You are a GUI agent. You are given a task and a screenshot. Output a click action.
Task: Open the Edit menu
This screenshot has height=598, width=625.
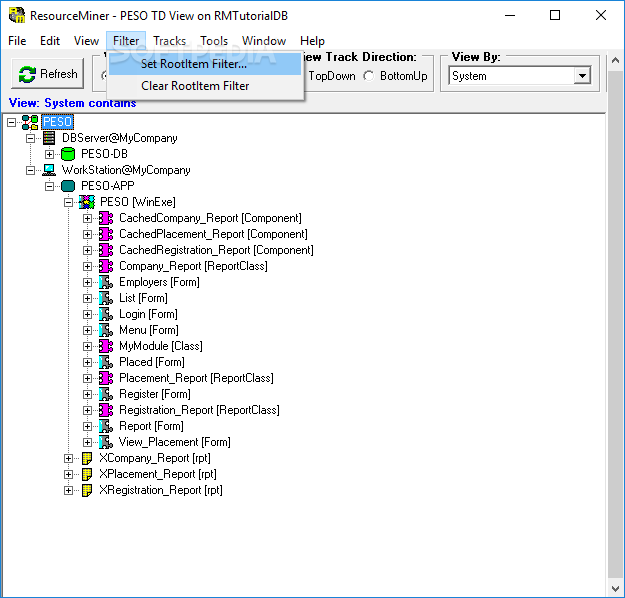[50, 41]
